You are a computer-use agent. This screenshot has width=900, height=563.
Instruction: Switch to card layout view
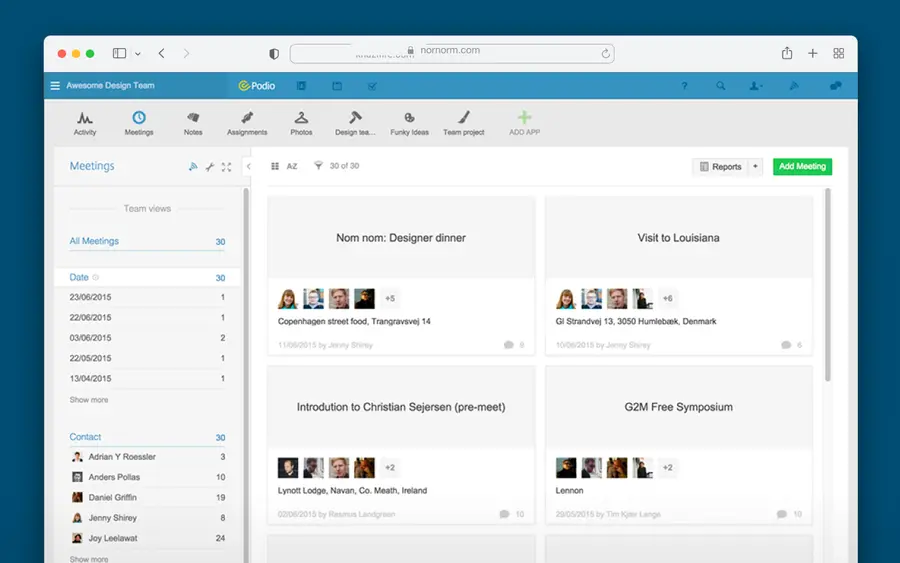click(275, 166)
